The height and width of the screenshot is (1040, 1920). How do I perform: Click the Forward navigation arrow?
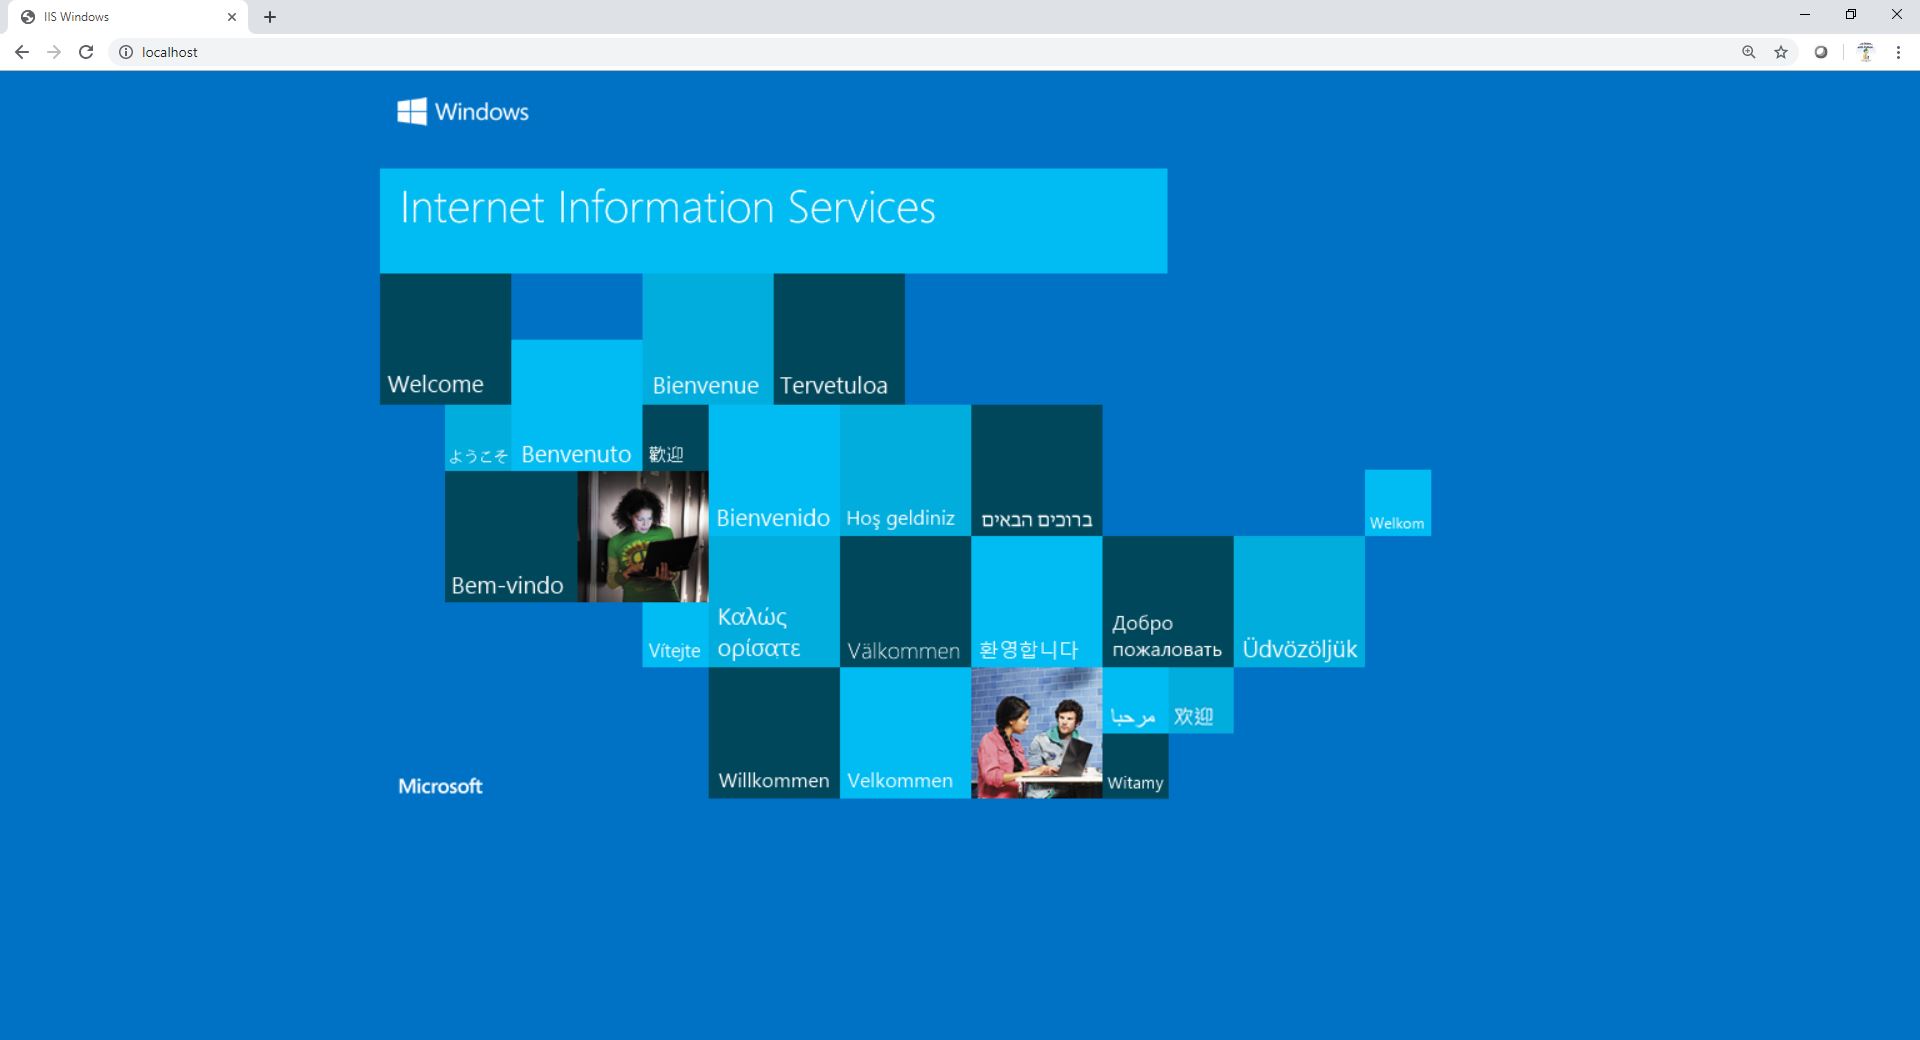click(54, 52)
